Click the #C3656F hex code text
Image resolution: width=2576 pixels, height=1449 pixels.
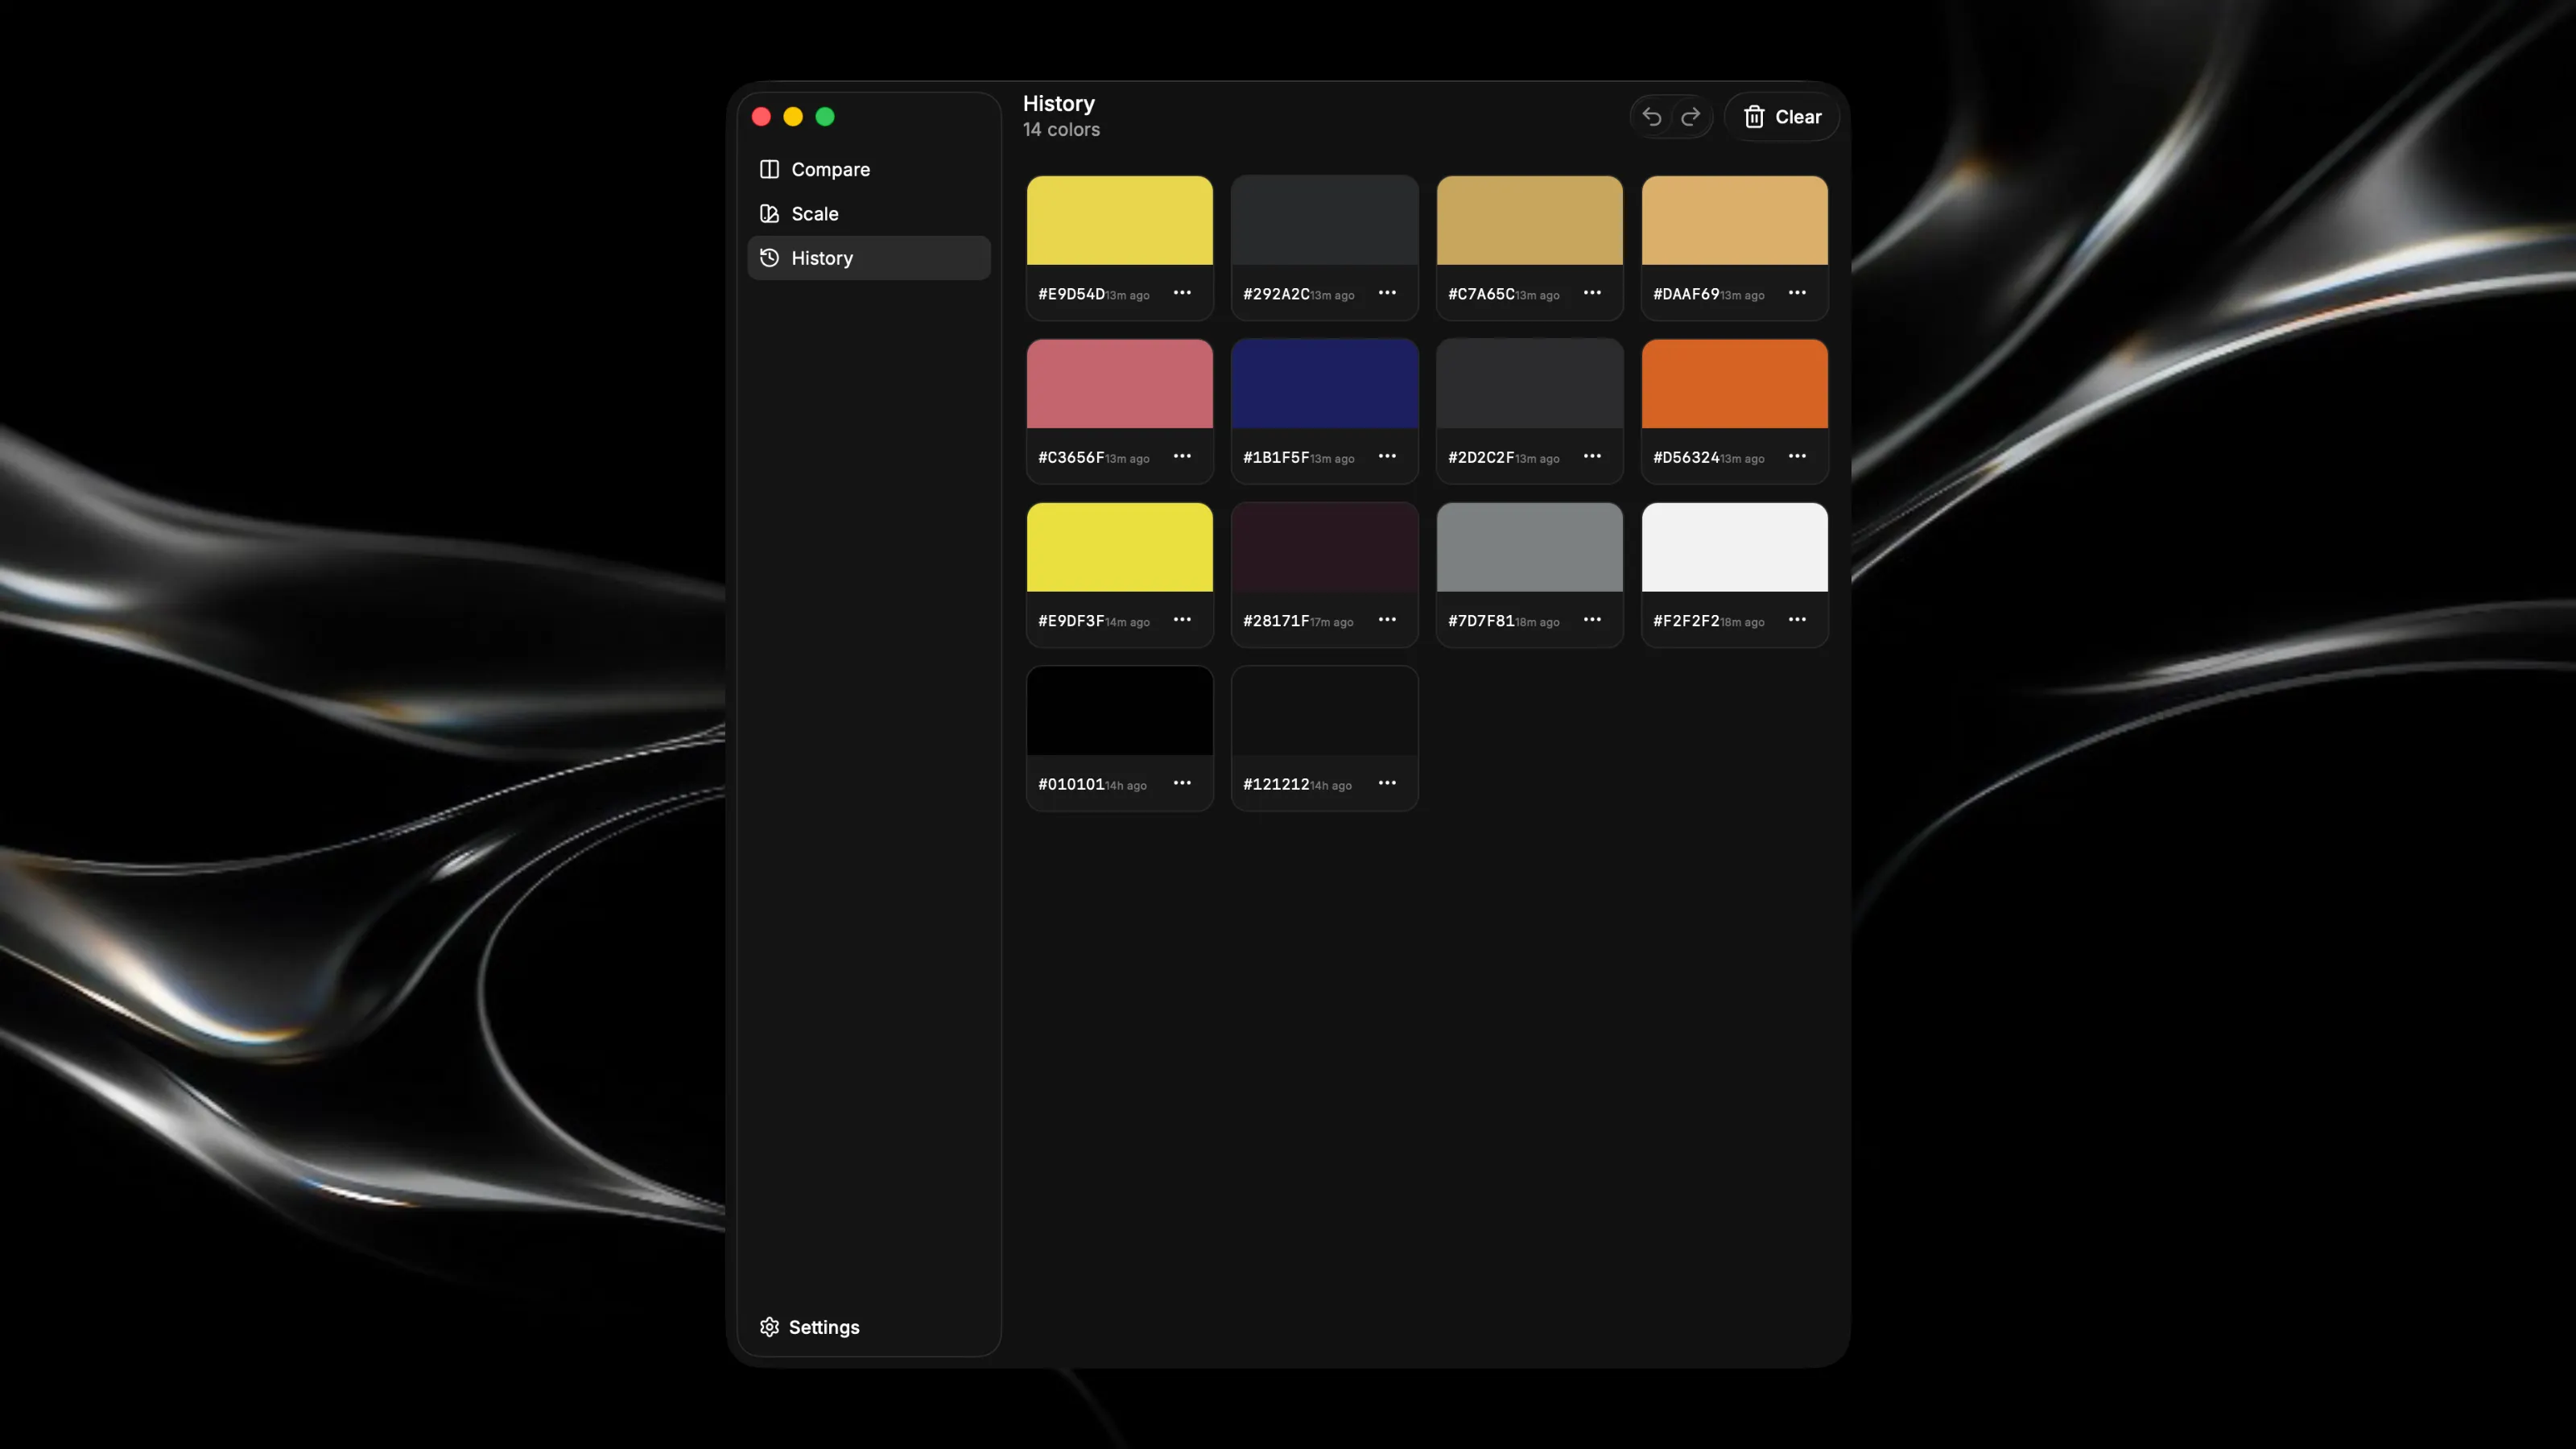click(1071, 457)
